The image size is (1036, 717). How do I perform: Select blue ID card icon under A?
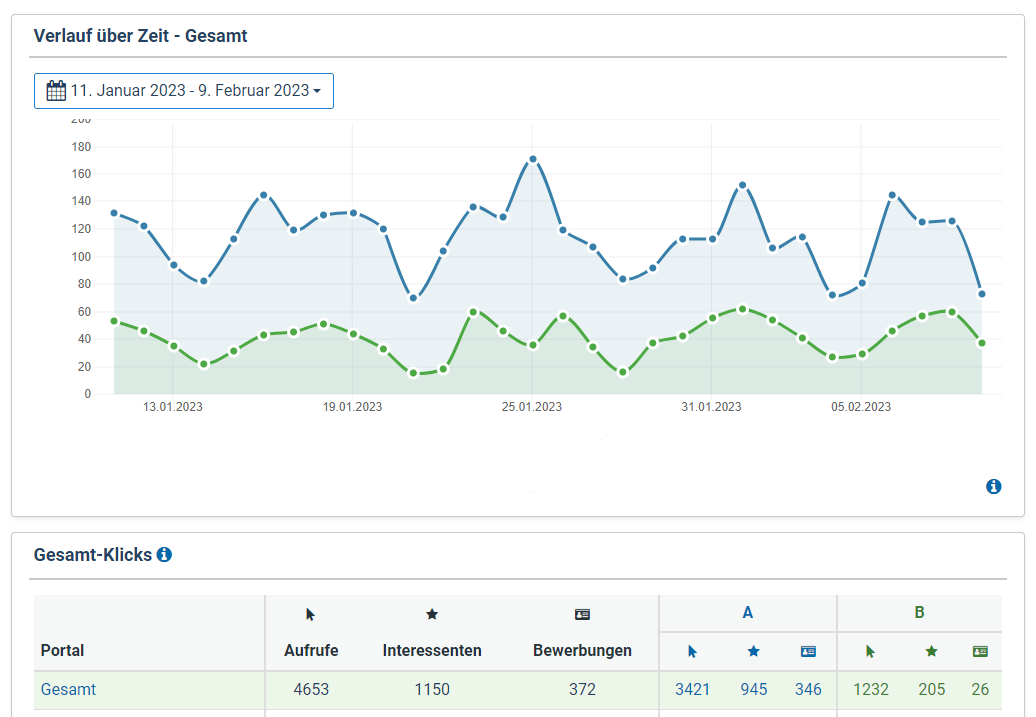point(808,651)
